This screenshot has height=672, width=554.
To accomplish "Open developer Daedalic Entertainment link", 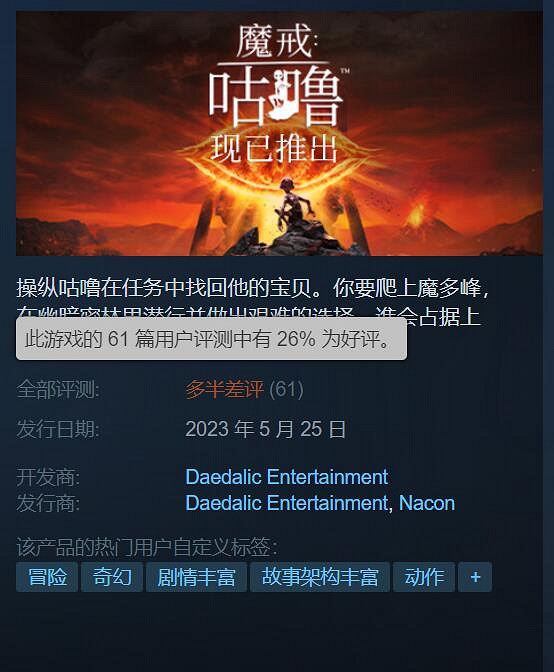I will tap(287, 477).
